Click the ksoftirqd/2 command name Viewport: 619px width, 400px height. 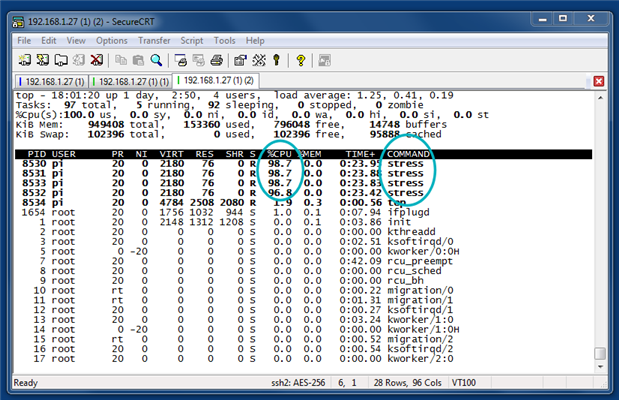420,349
